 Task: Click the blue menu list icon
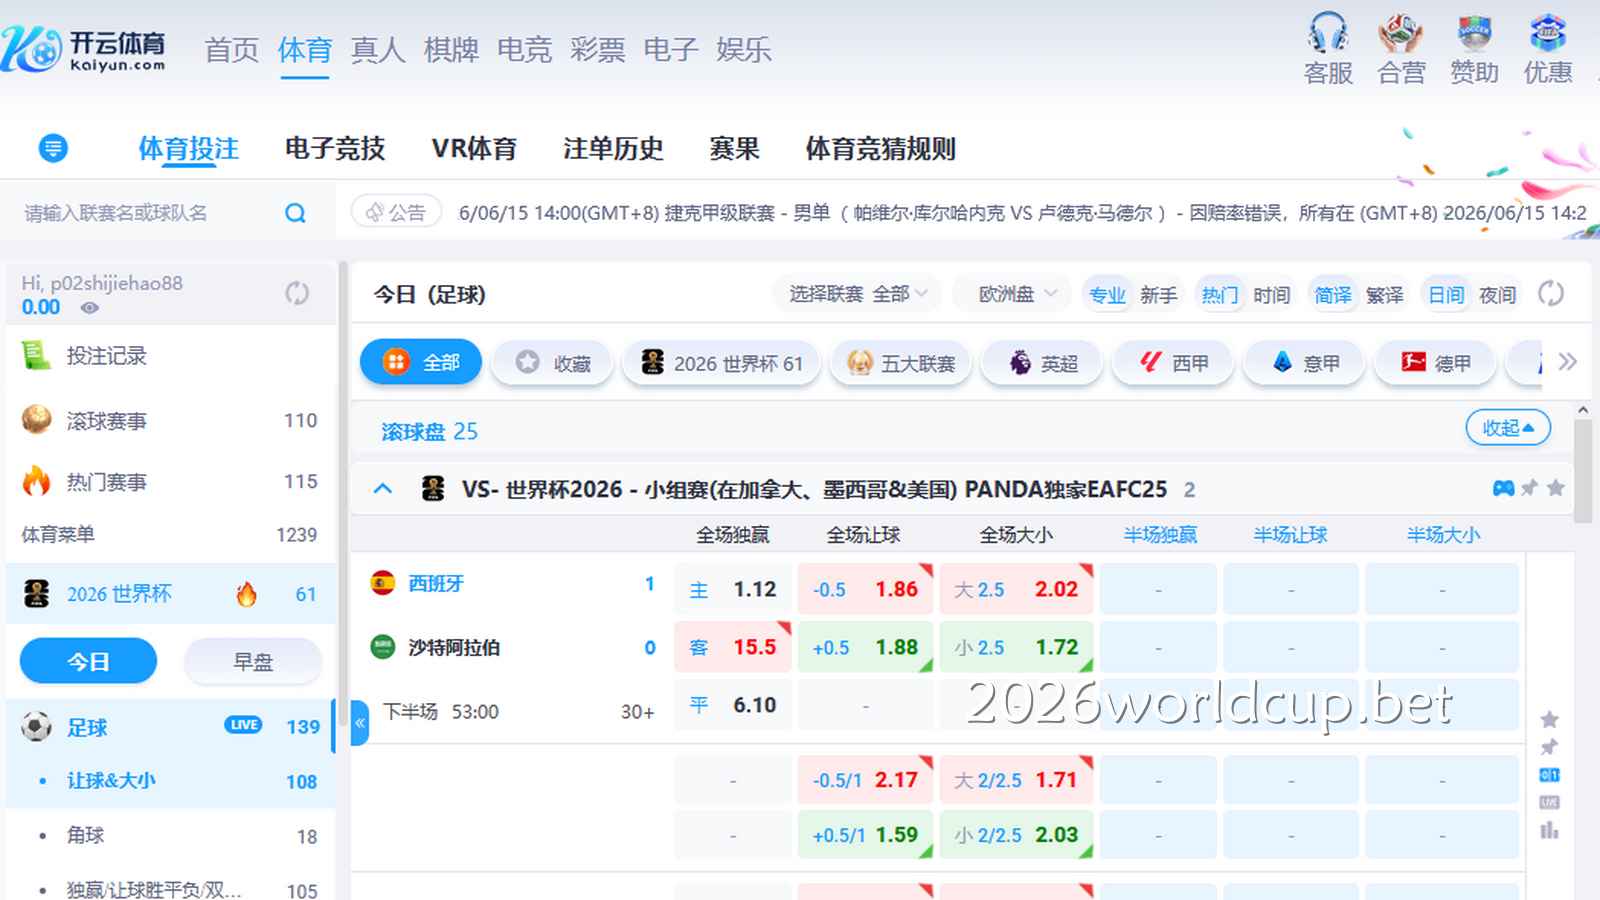point(53,149)
